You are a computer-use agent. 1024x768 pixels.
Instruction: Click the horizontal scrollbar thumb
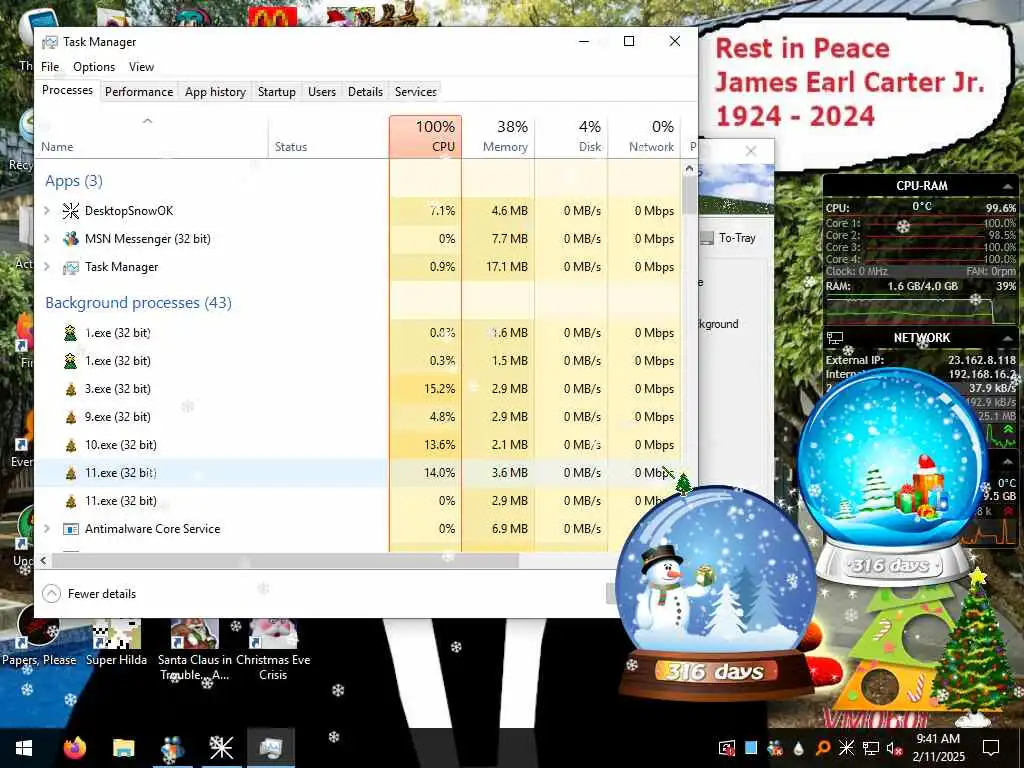tap(285, 560)
